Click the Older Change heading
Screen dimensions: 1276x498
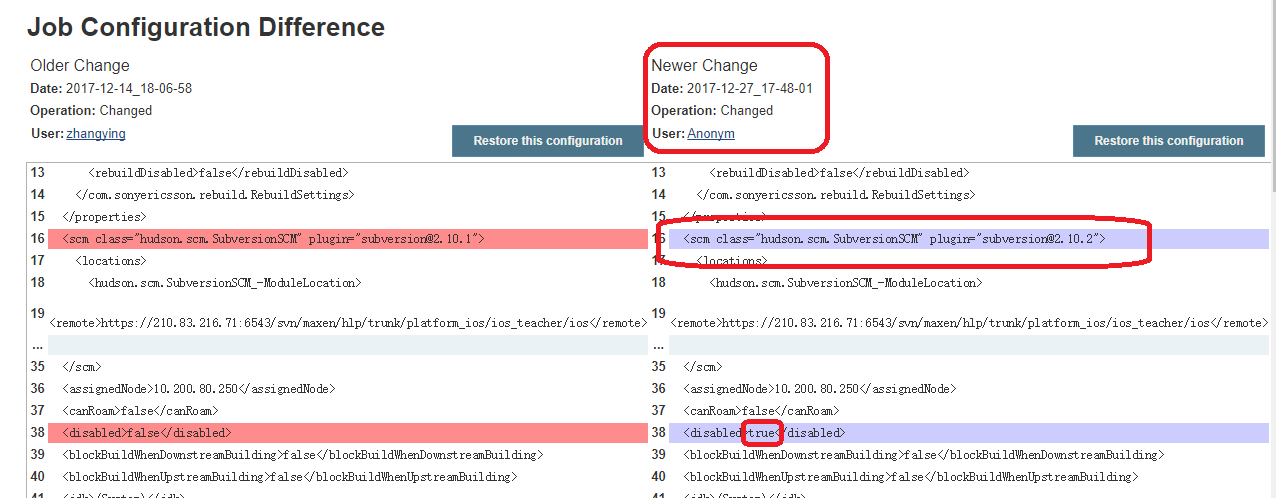coord(80,65)
